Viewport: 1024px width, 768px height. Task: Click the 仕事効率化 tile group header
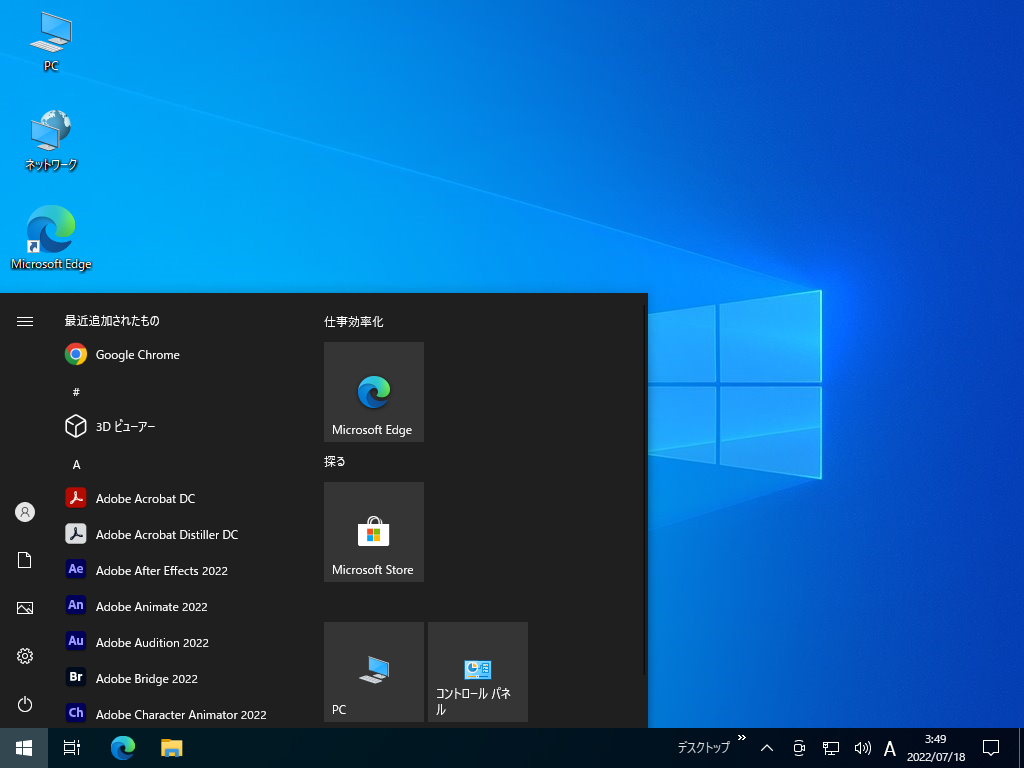[x=354, y=322]
